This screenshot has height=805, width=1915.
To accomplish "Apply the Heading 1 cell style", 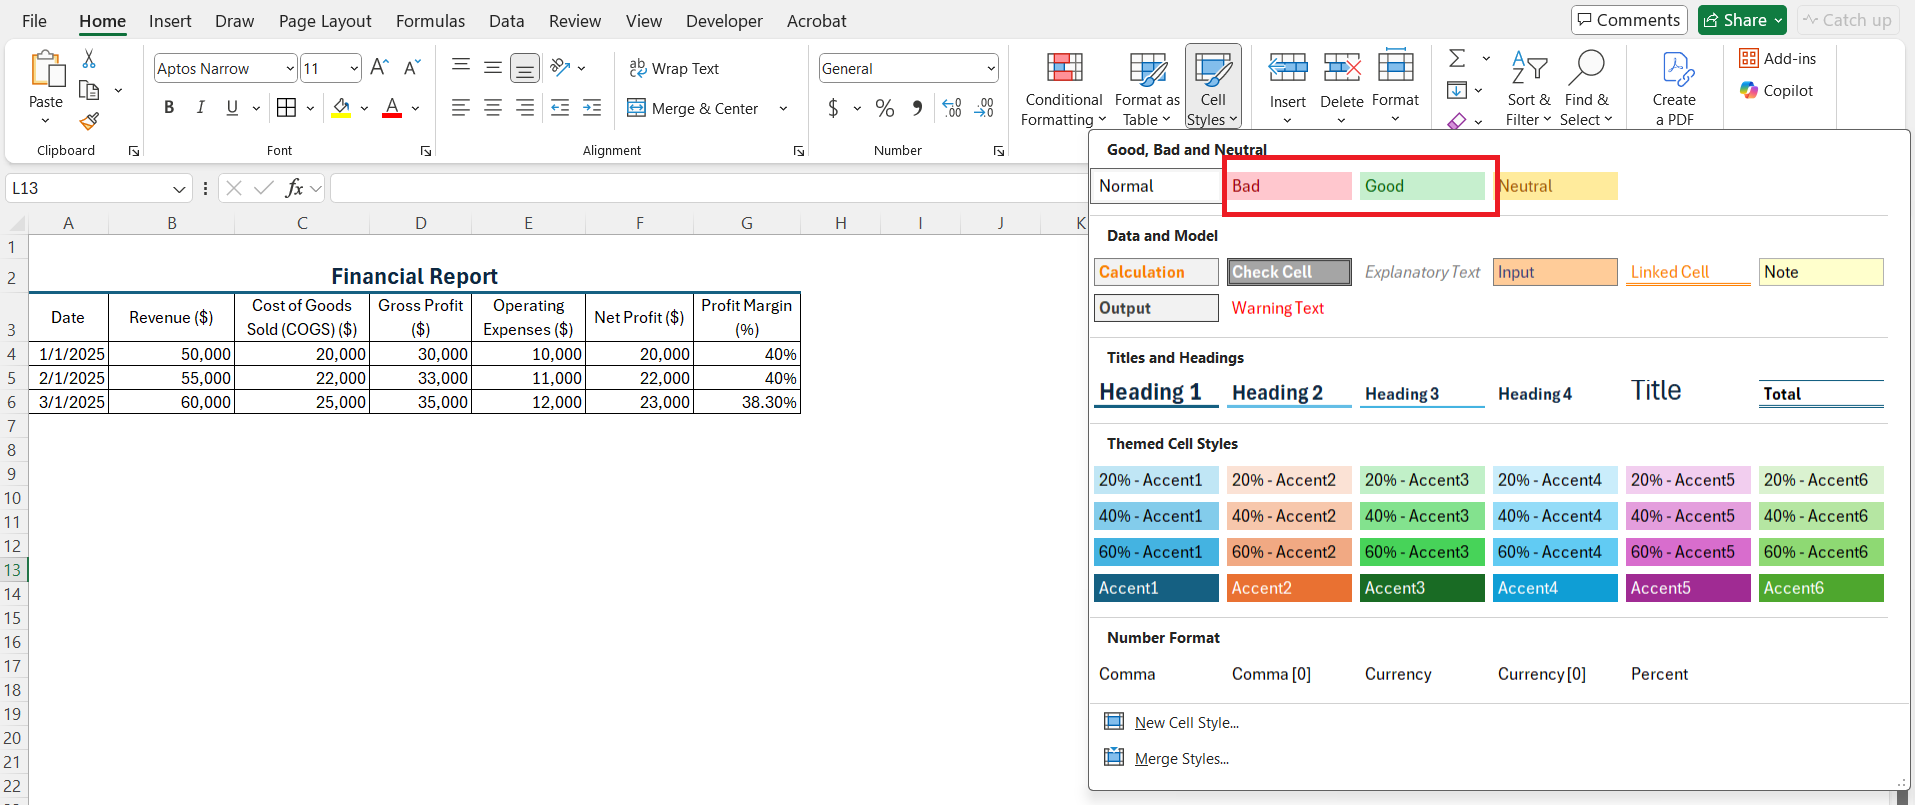I will [1156, 392].
